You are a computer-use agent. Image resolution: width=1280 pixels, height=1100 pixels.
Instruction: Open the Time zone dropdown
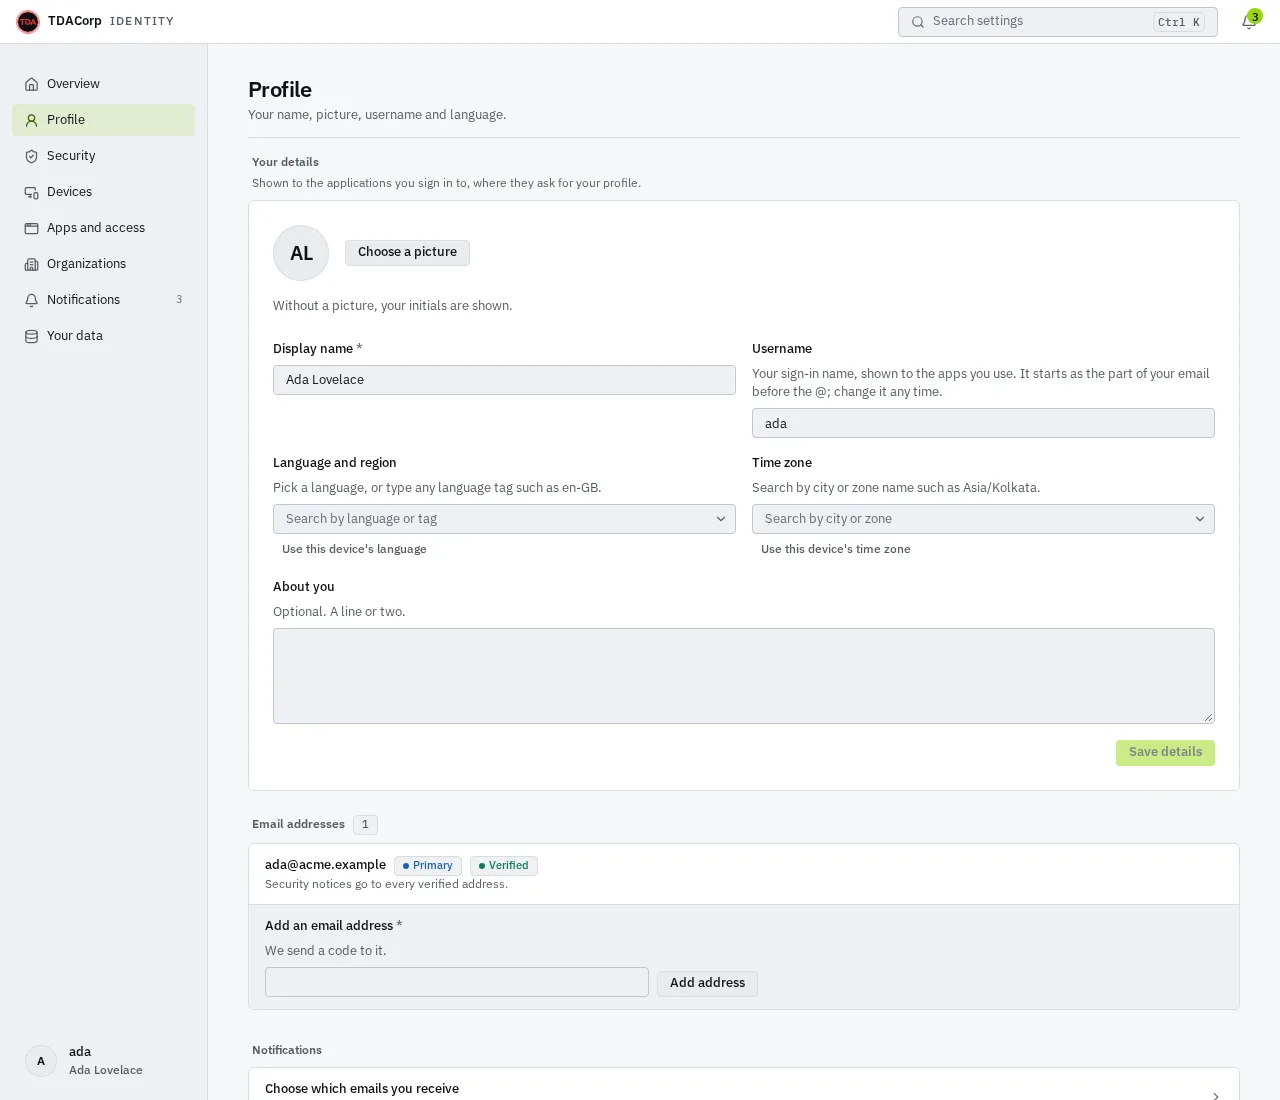coord(983,519)
